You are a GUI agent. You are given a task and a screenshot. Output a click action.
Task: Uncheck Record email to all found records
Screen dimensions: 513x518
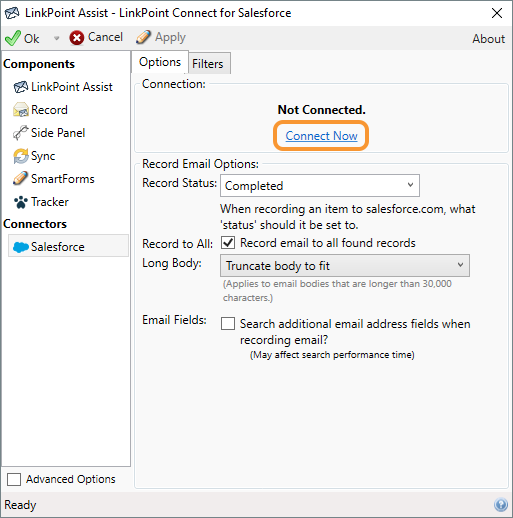click(x=228, y=243)
